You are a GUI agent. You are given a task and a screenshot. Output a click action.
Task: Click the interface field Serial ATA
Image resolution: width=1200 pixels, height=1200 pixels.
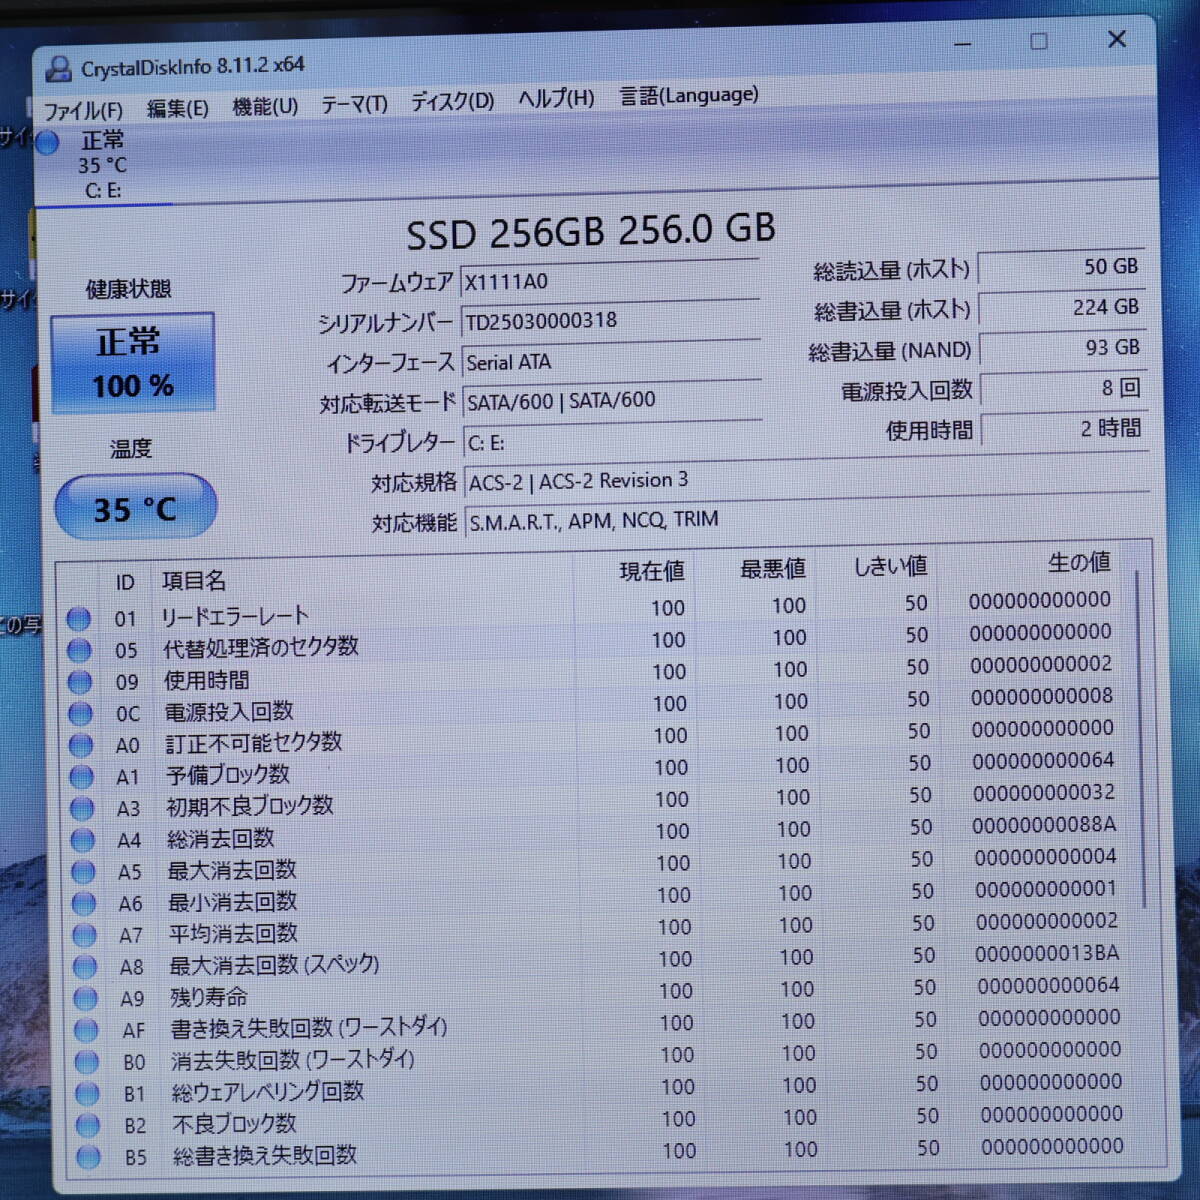(x=611, y=360)
